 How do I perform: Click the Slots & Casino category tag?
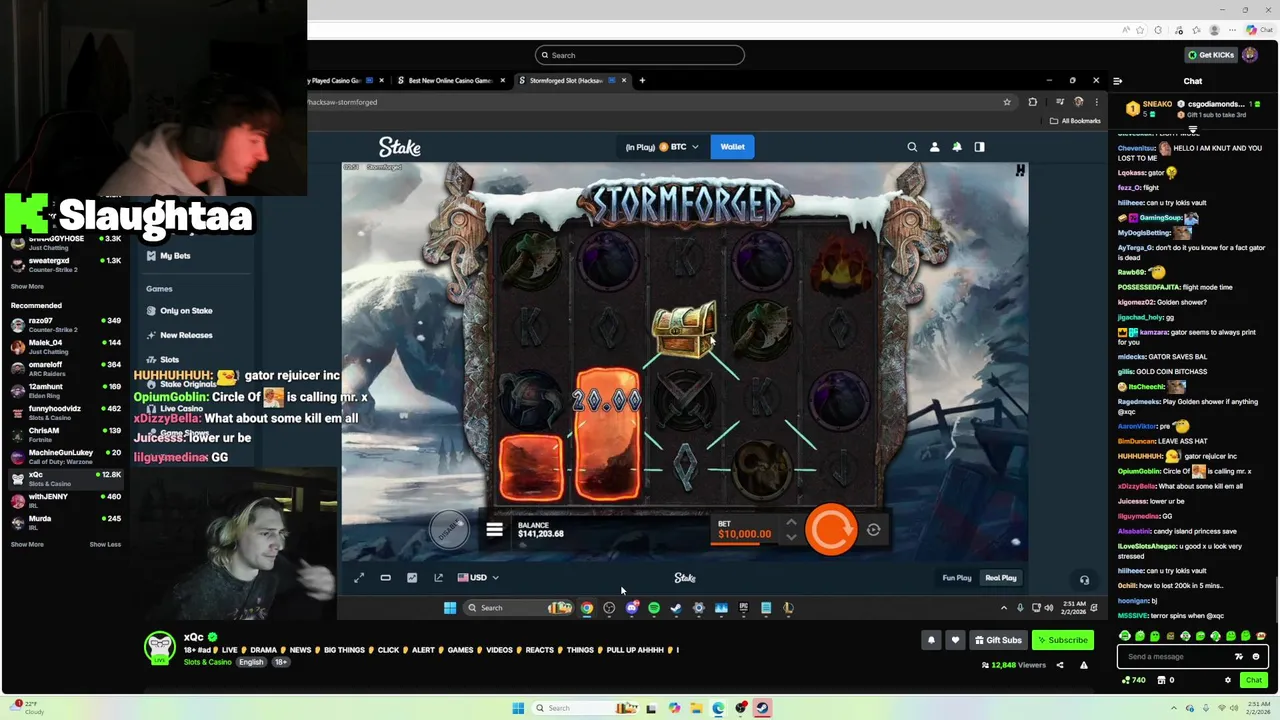pyautogui.click(x=207, y=662)
